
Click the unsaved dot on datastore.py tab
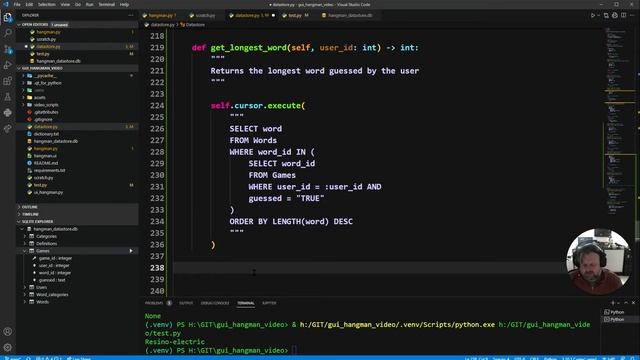(x=273, y=16)
